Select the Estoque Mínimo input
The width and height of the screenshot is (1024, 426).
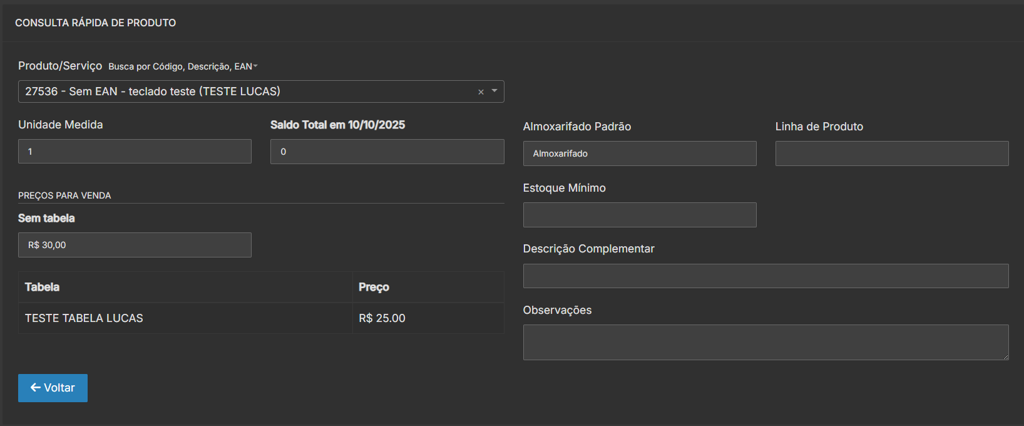[639, 215]
